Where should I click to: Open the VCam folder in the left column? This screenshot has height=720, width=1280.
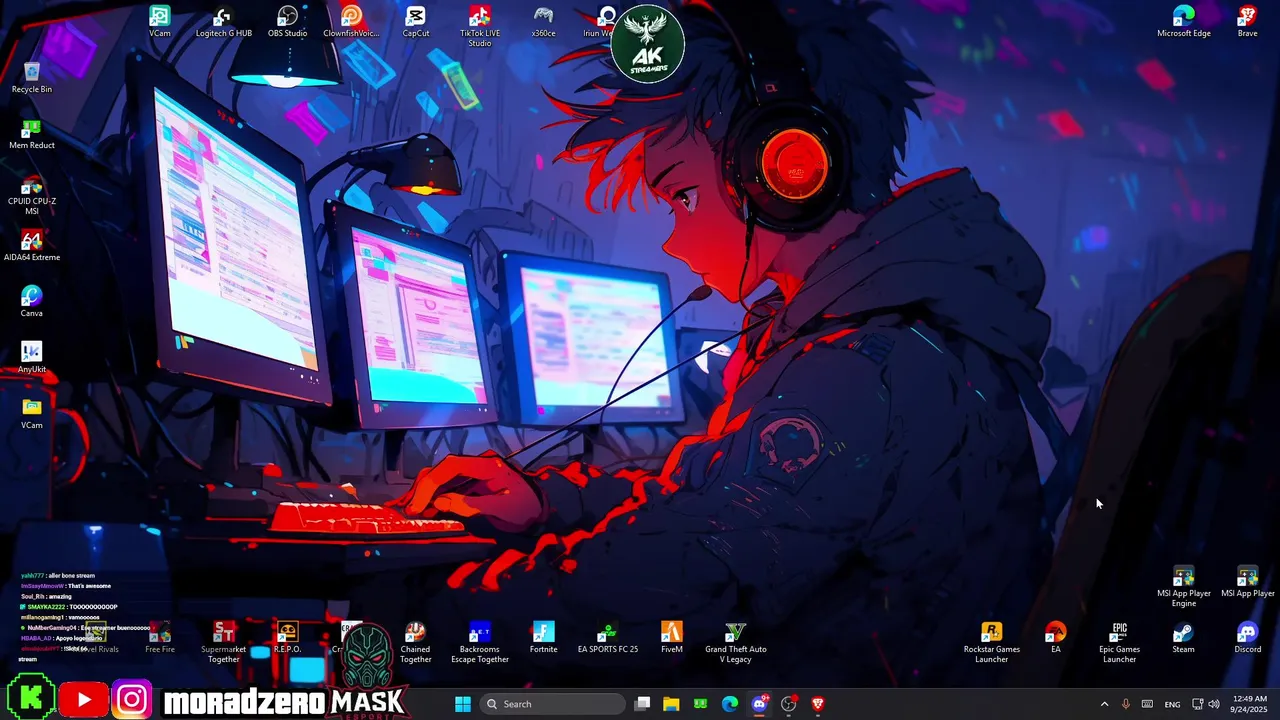click(x=32, y=414)
